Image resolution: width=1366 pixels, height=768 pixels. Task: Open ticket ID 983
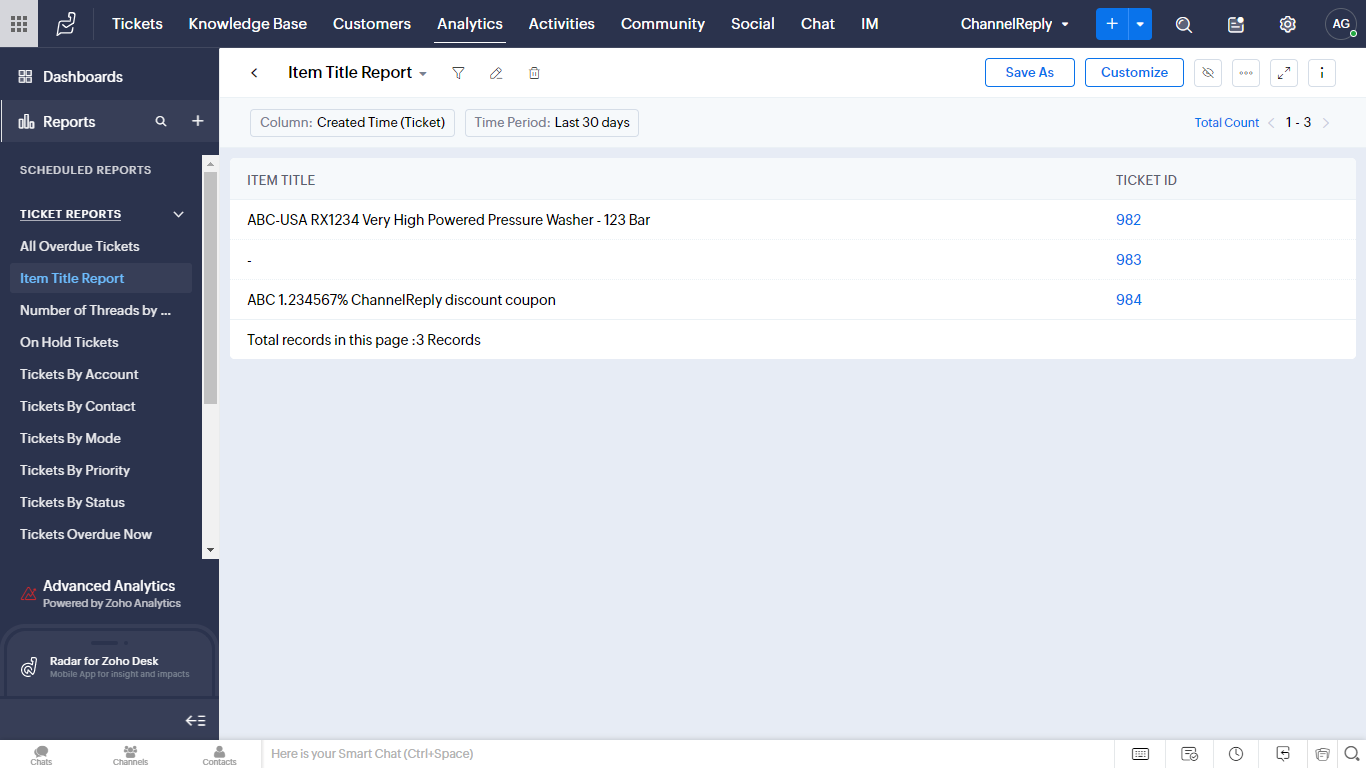1129,260
